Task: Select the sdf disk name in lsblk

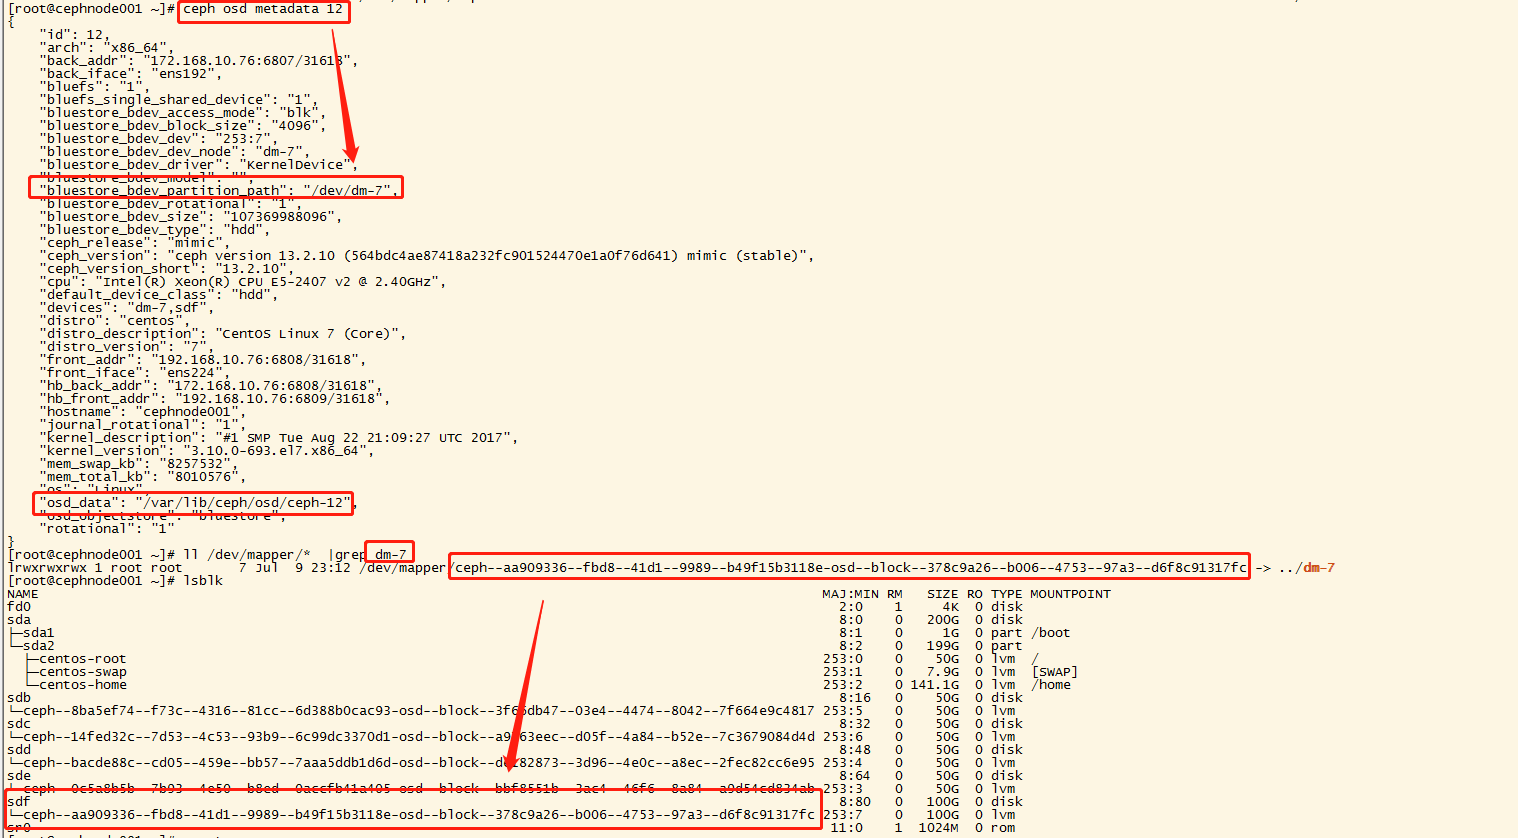Action: [x=19, y=802]
